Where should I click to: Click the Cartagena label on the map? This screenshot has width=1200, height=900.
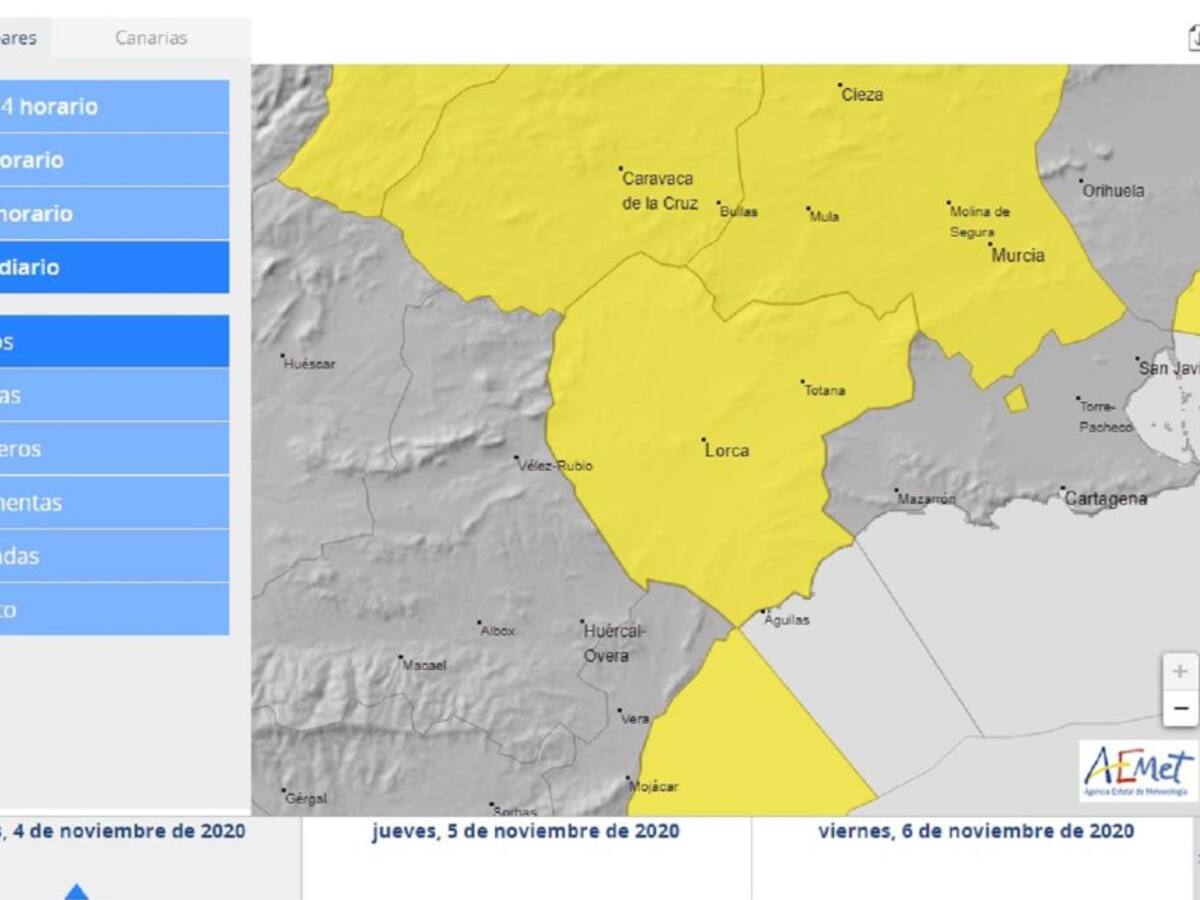(1105, 498)
